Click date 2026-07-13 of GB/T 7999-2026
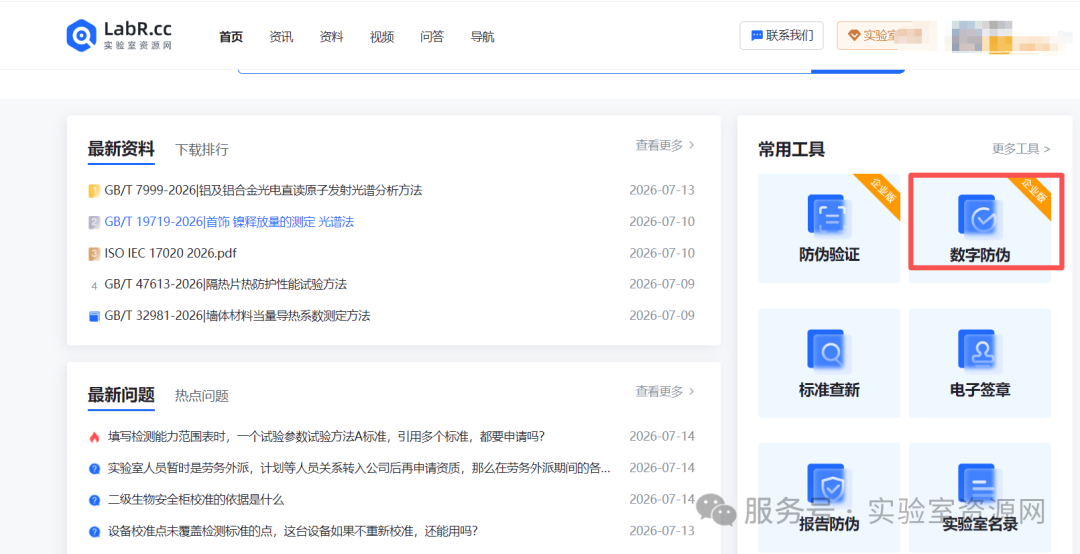Screen dimensions: 1080x554 [x=662, y=190]
